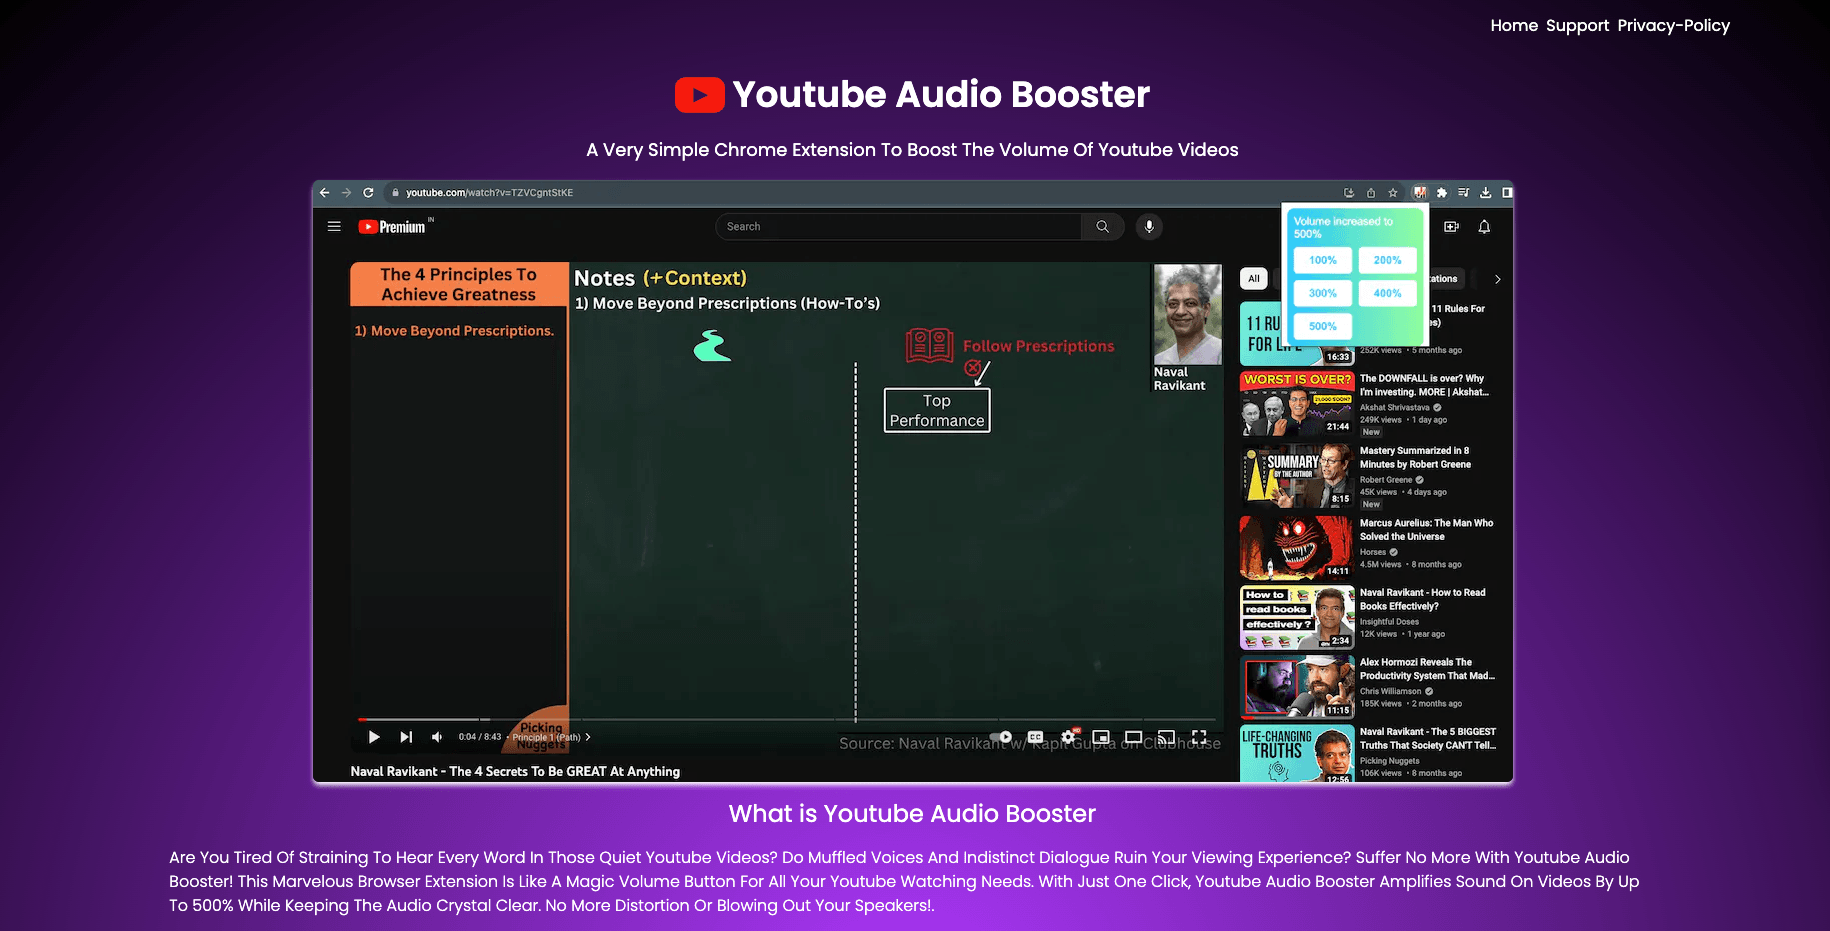Reload the page with the refresh icon
The width and height of the screenshot is (1830, 931).
(x=368, y=192)
